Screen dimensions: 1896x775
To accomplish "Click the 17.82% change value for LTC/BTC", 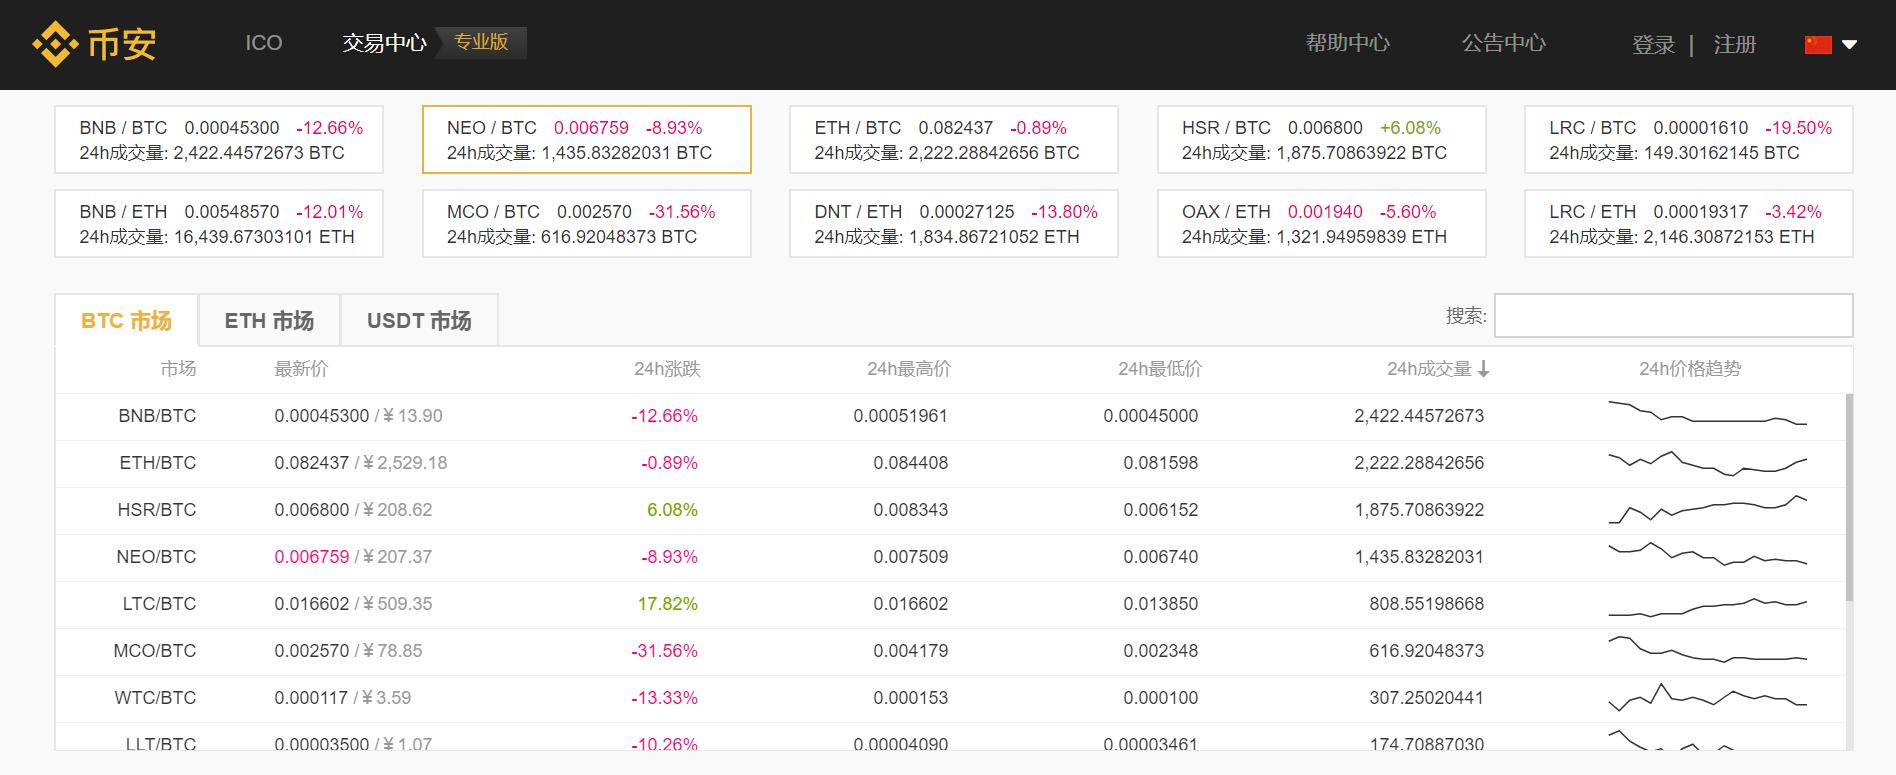I will click(668, 604).
